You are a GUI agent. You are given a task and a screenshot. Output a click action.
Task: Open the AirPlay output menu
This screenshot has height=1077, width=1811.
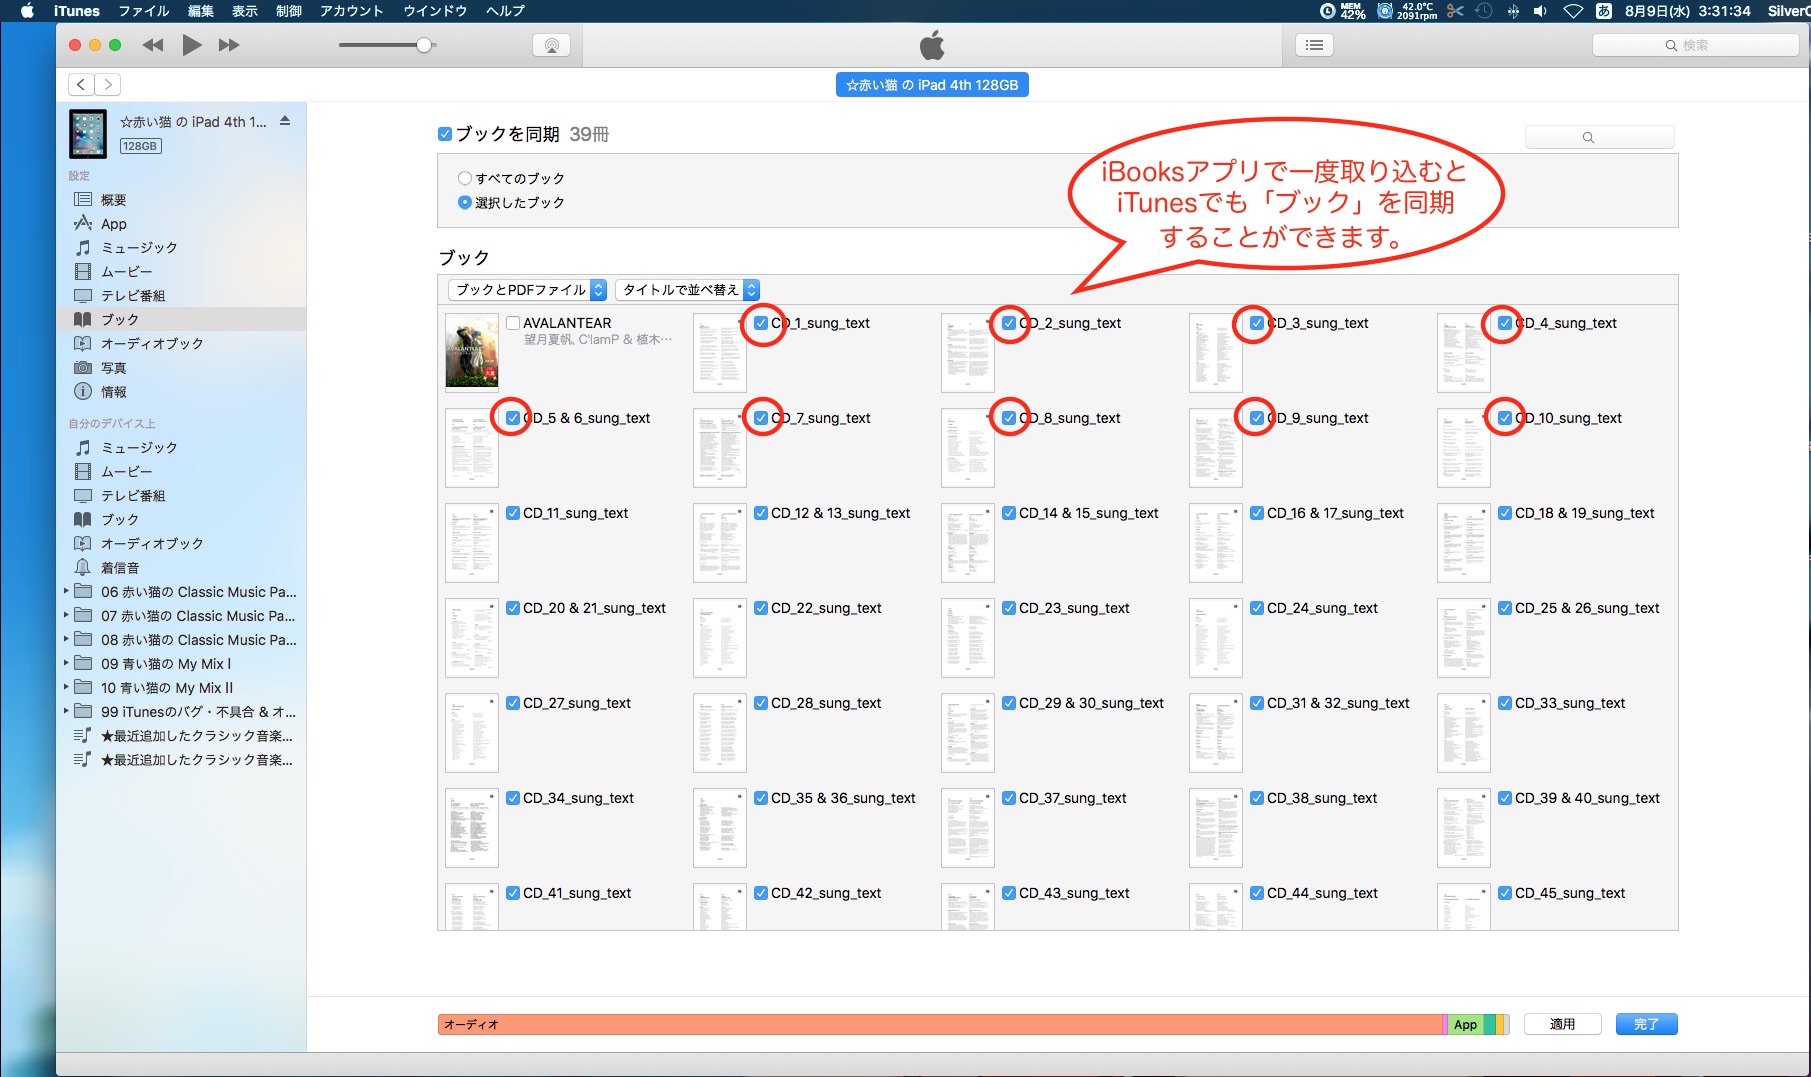point(551,45)
